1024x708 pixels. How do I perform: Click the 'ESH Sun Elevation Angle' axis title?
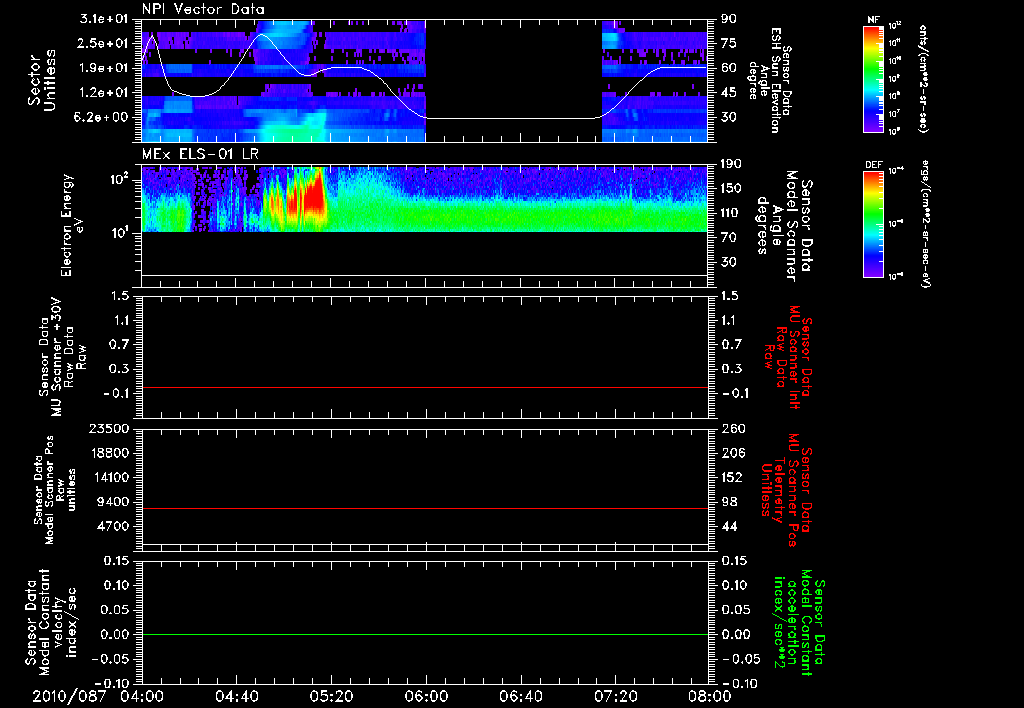click(770, 80)
